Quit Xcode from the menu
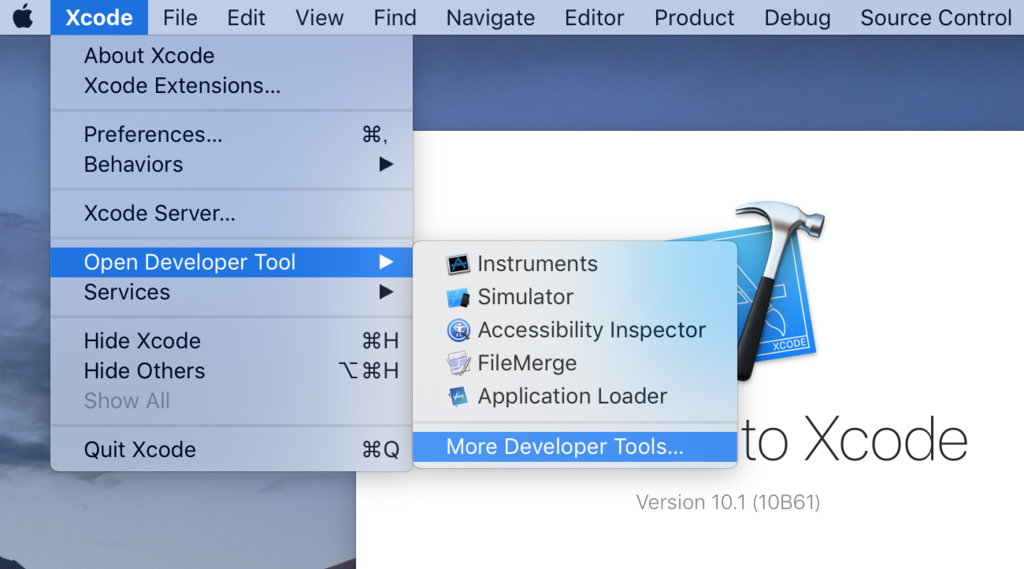The image size is (1024, 569). (140, 450)
